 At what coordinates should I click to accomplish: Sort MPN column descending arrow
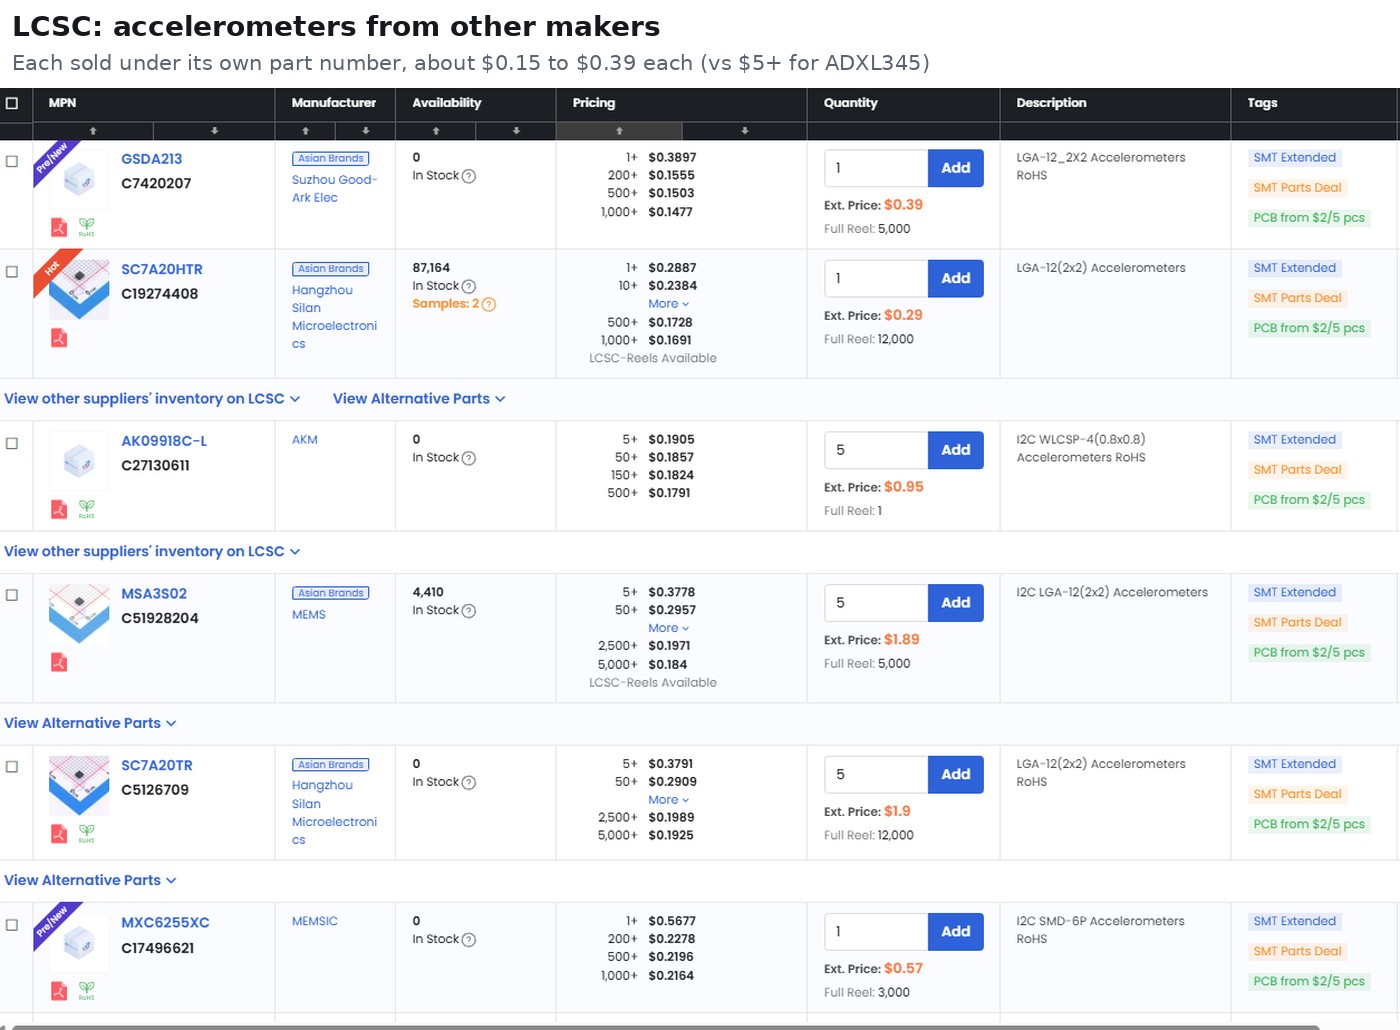point(214,131)
